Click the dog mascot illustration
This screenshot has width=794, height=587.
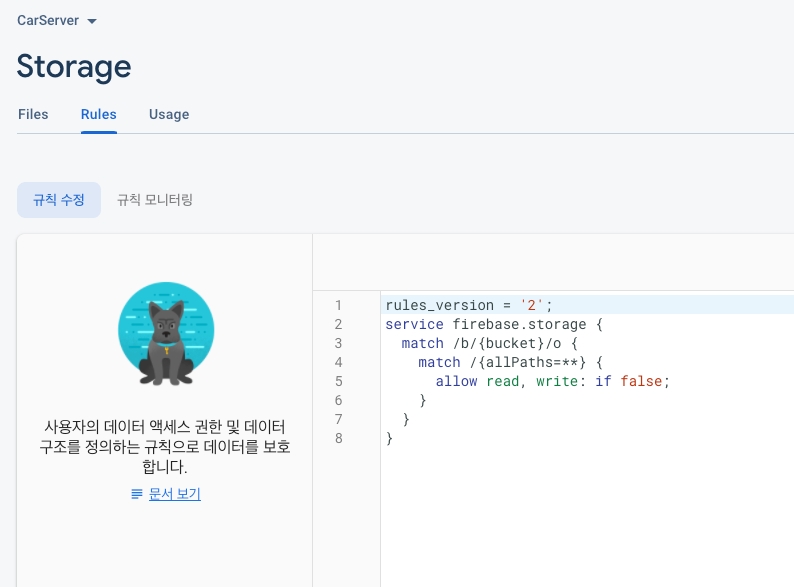166,335
